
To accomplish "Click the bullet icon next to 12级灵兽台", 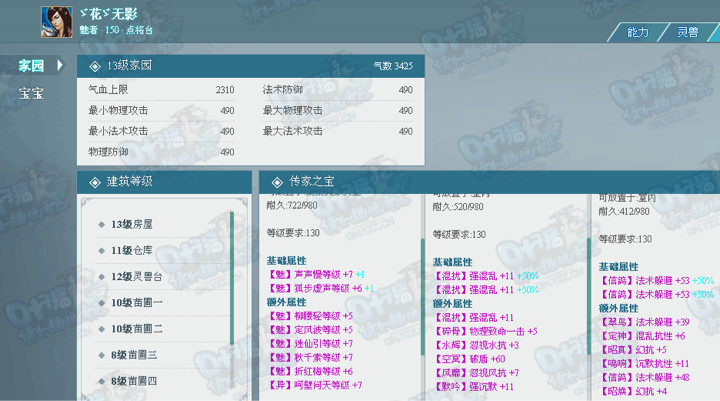I will pos(102,276).
